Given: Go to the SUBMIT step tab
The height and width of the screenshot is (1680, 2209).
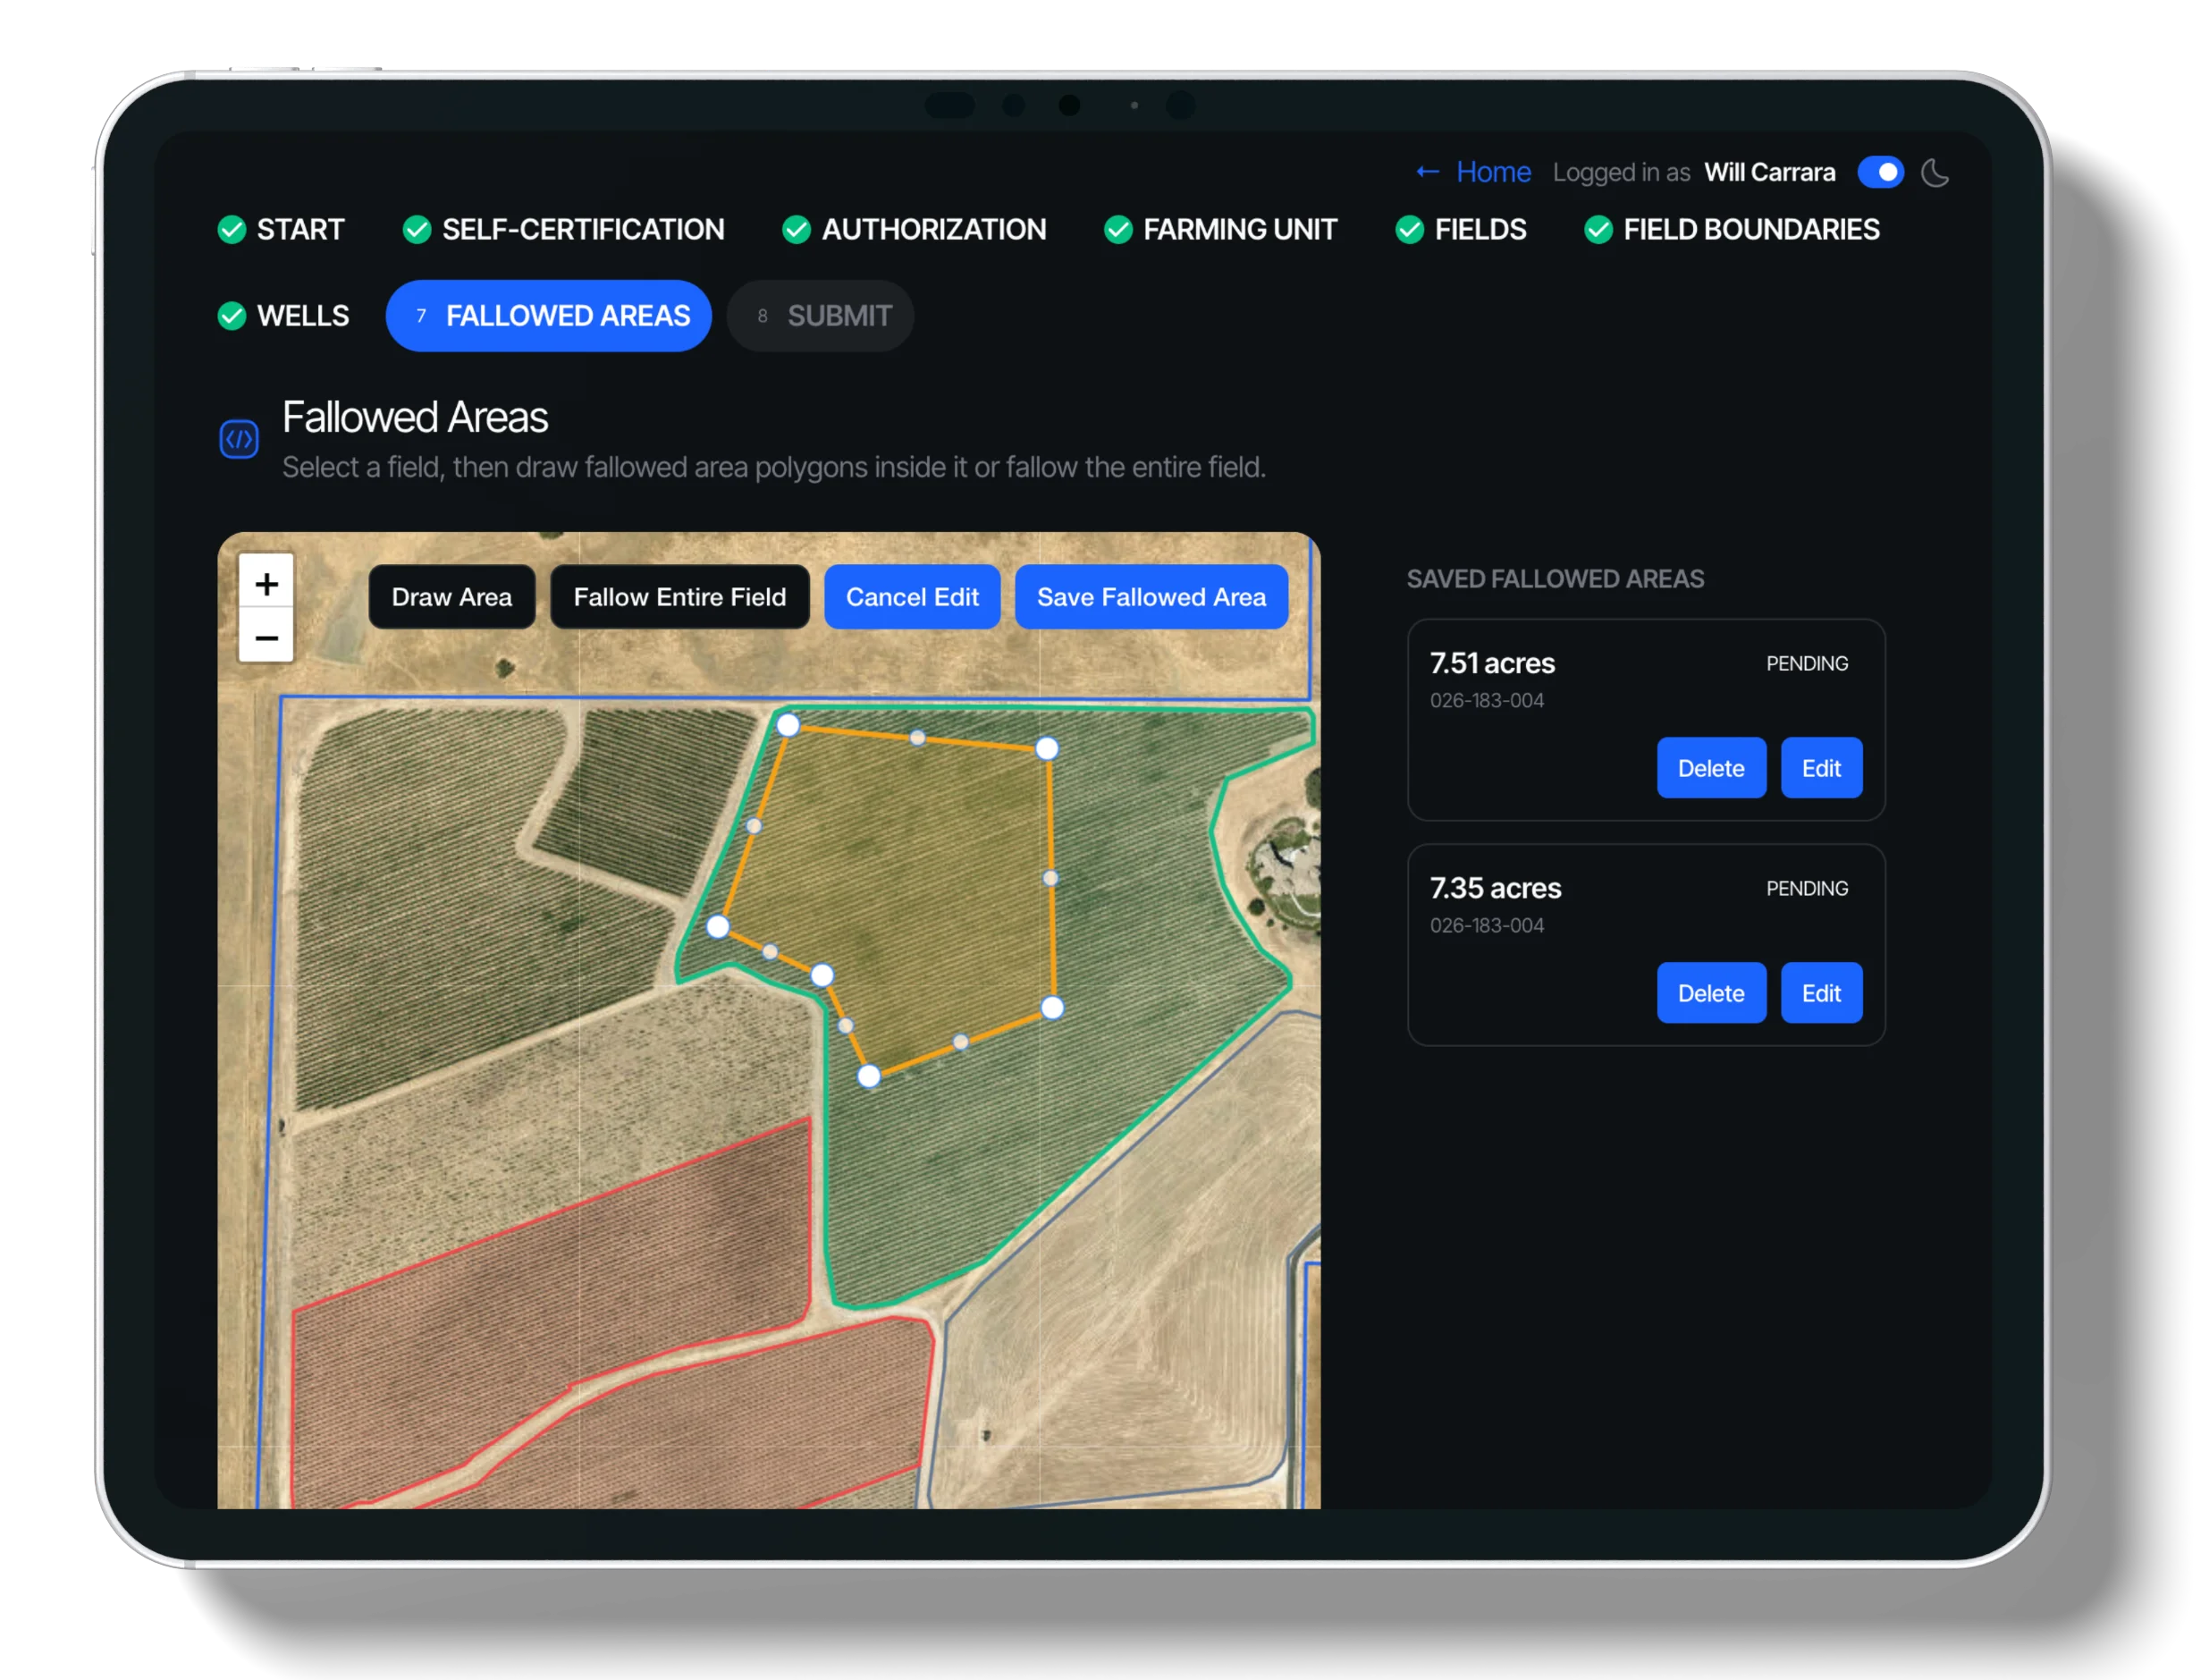Looking at the screenshot, I should point(821,316).
